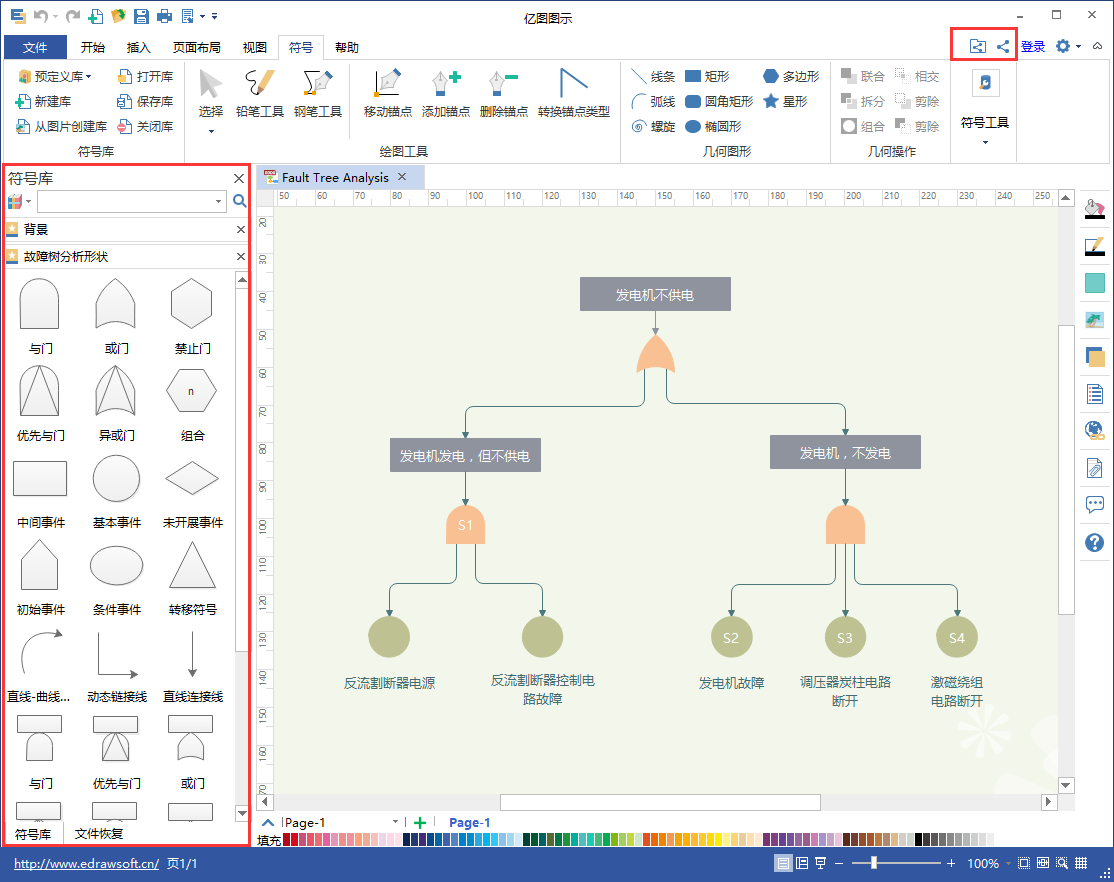1114x882 pixels.
Task: Open the 预定义库 dropdown
Action: pyautogui.click(x=55, y=76)
